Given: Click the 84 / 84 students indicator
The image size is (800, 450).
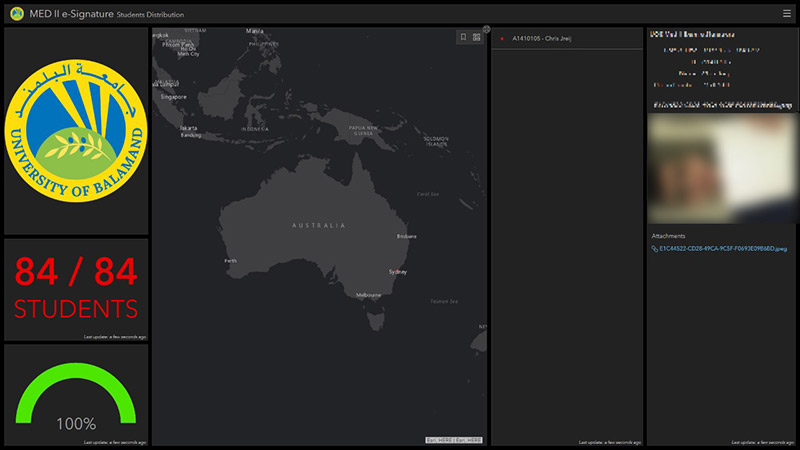Looking at the screenshot, I should [x=77, y=288].
